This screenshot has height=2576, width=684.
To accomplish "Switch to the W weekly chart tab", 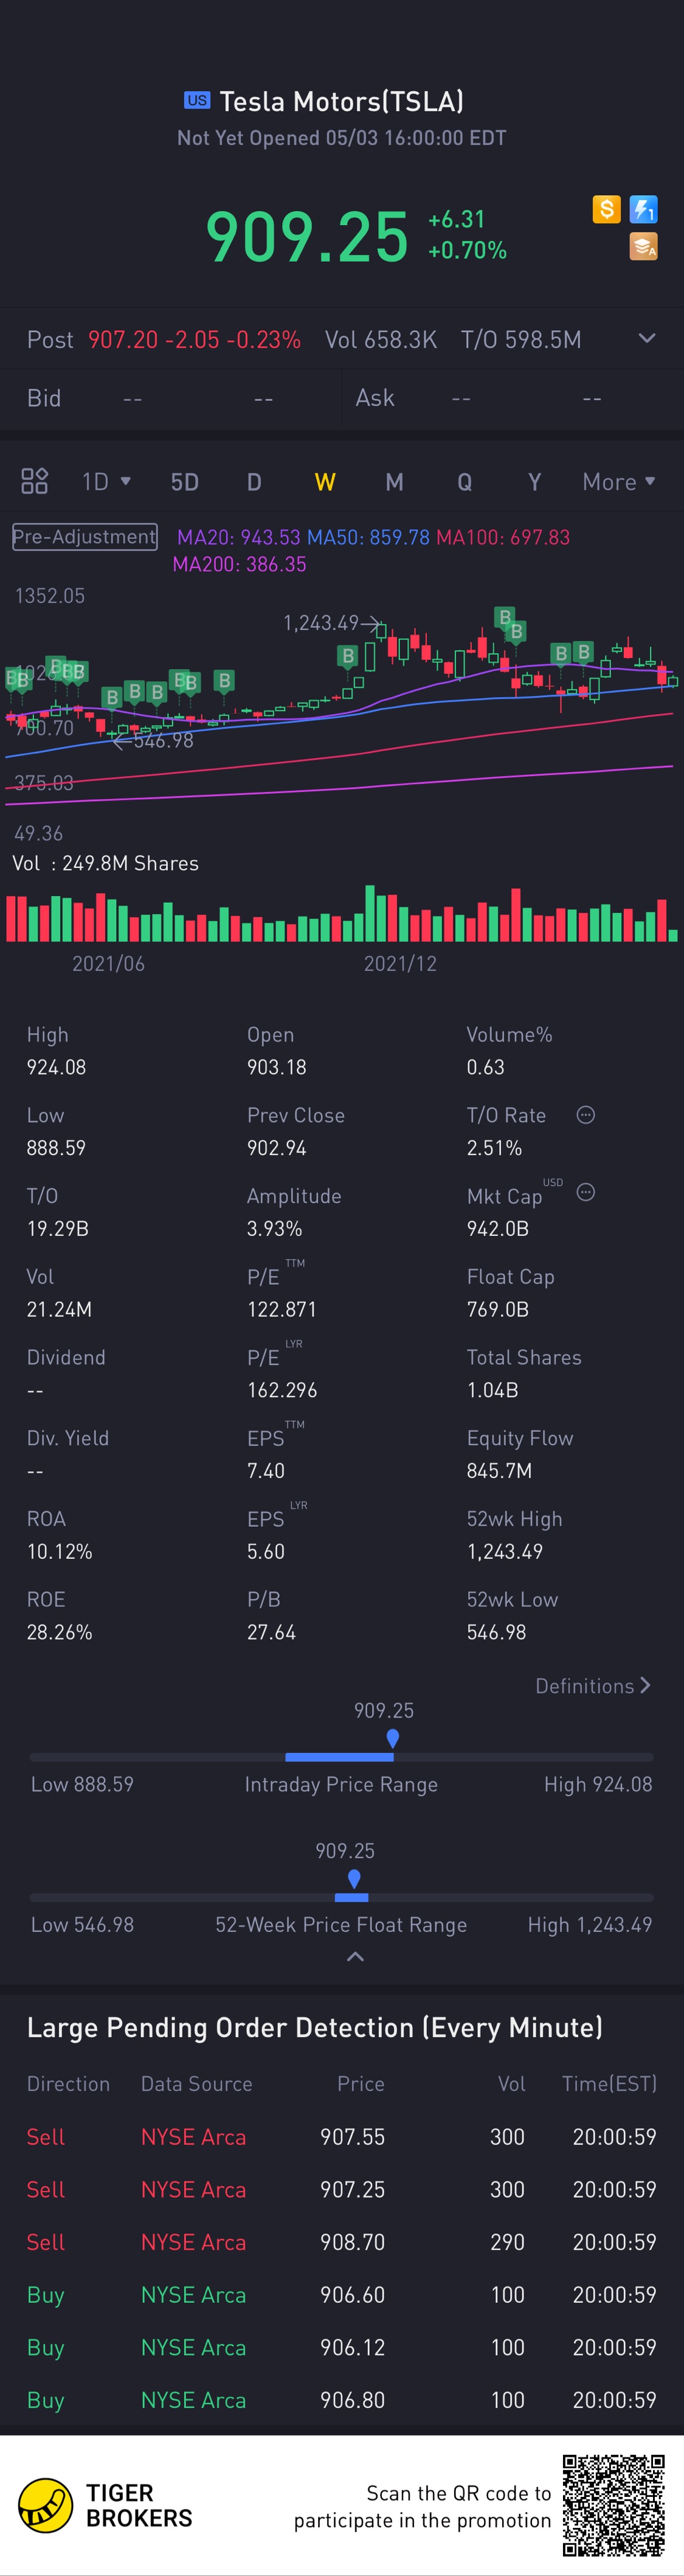I will (325, 482).
